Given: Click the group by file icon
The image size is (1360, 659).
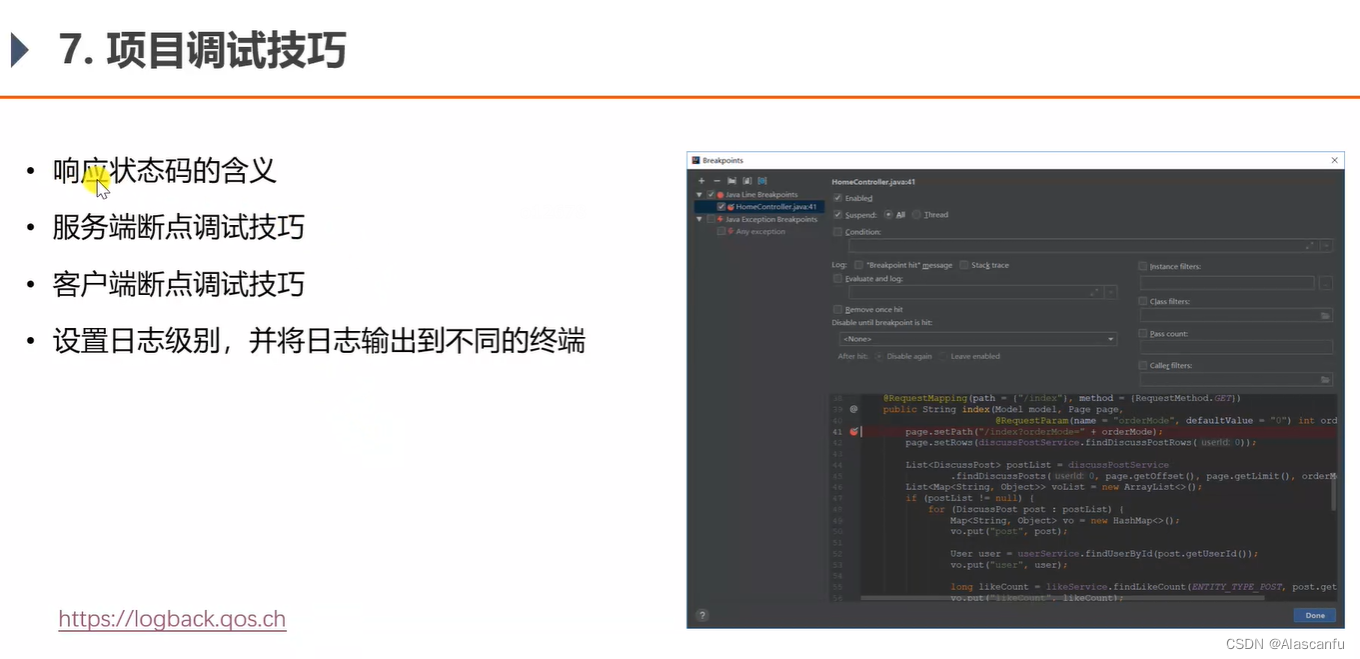Looking at the screenshot, I should click(x=747, y=181).
